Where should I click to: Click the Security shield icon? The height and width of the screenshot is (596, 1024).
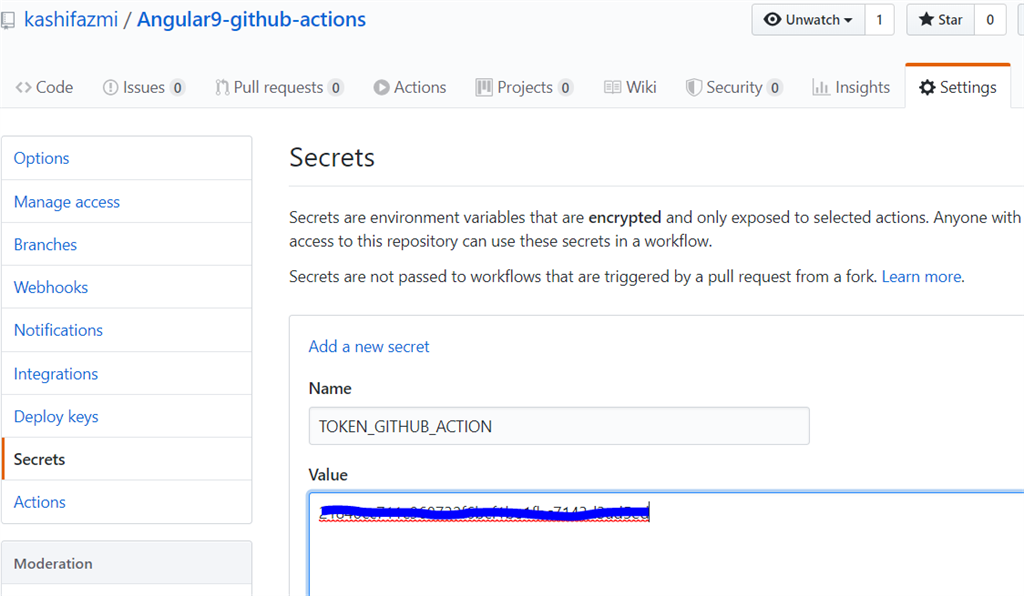point(693,88)
